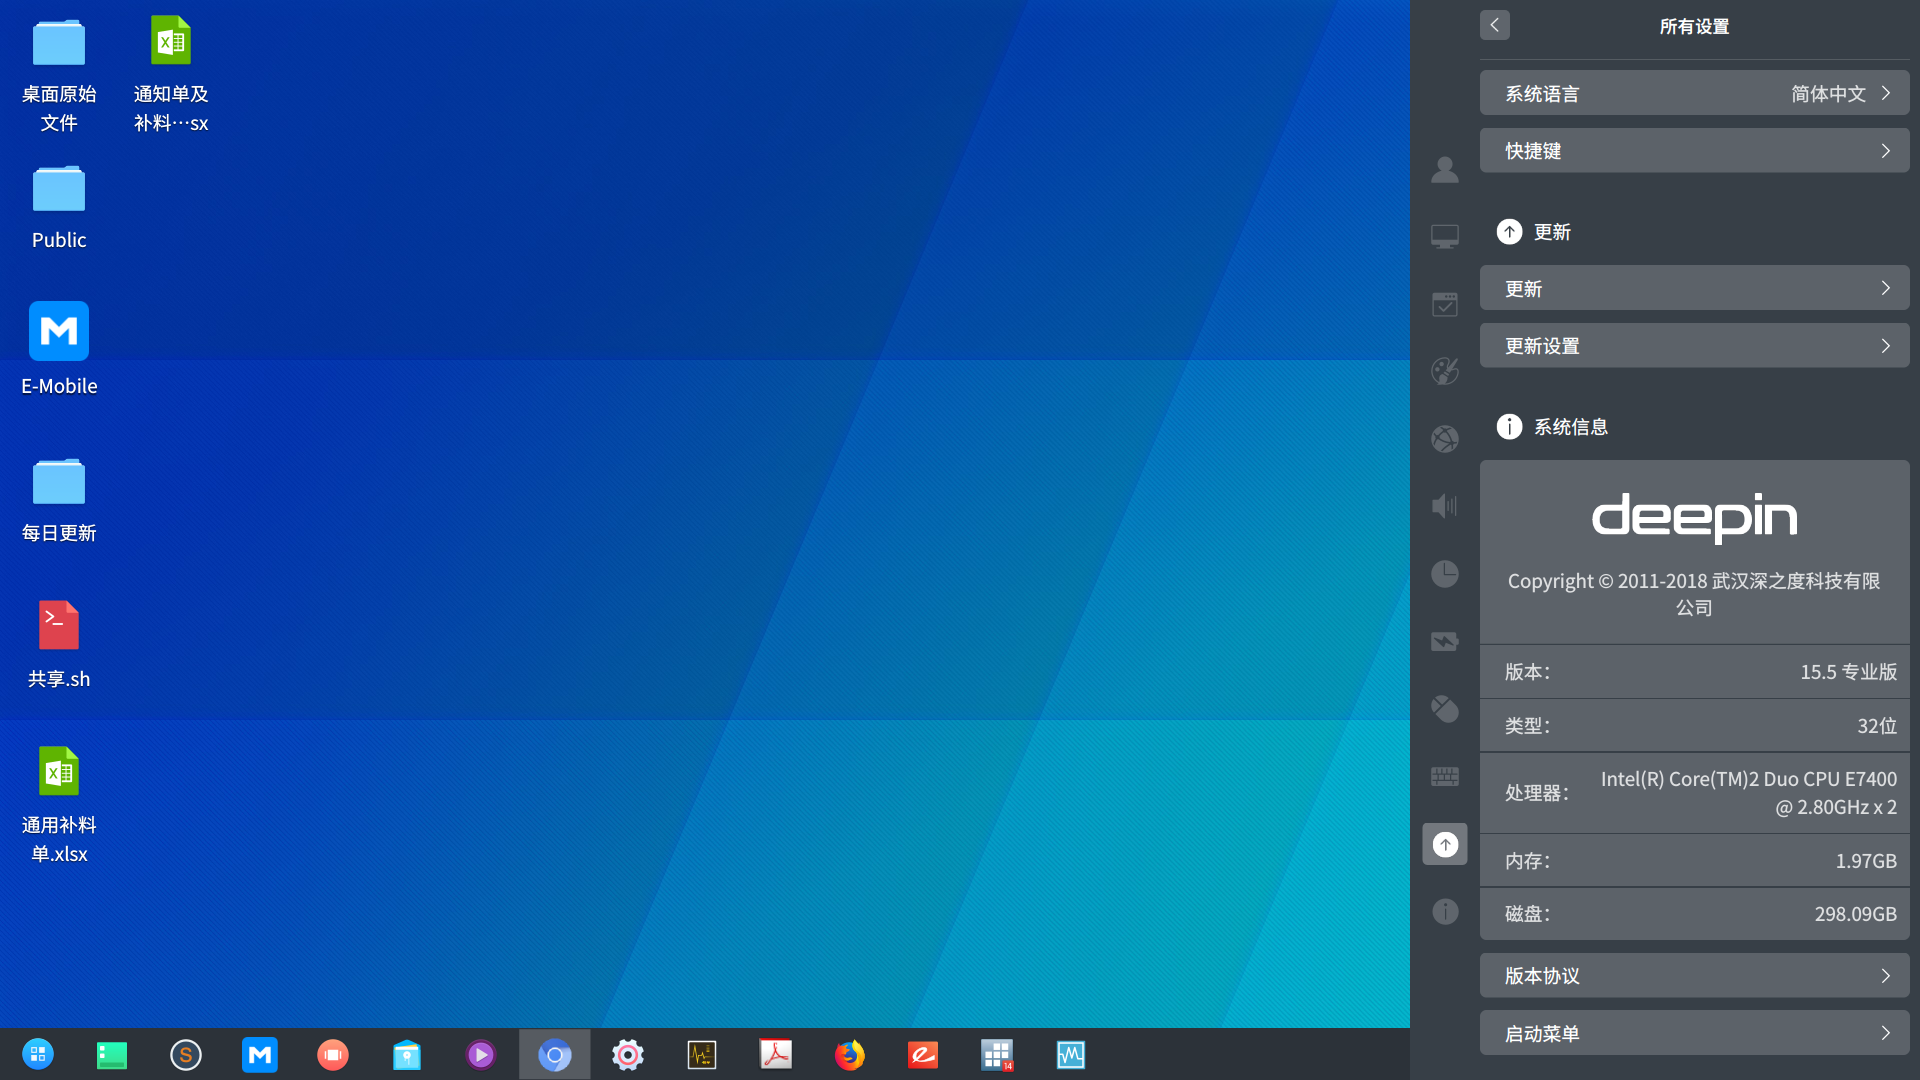Viewport: 1920px width, 1080px height.
Task: Open the Mouse icon in settings sidebar
Action: click(x=1444, y=709)
